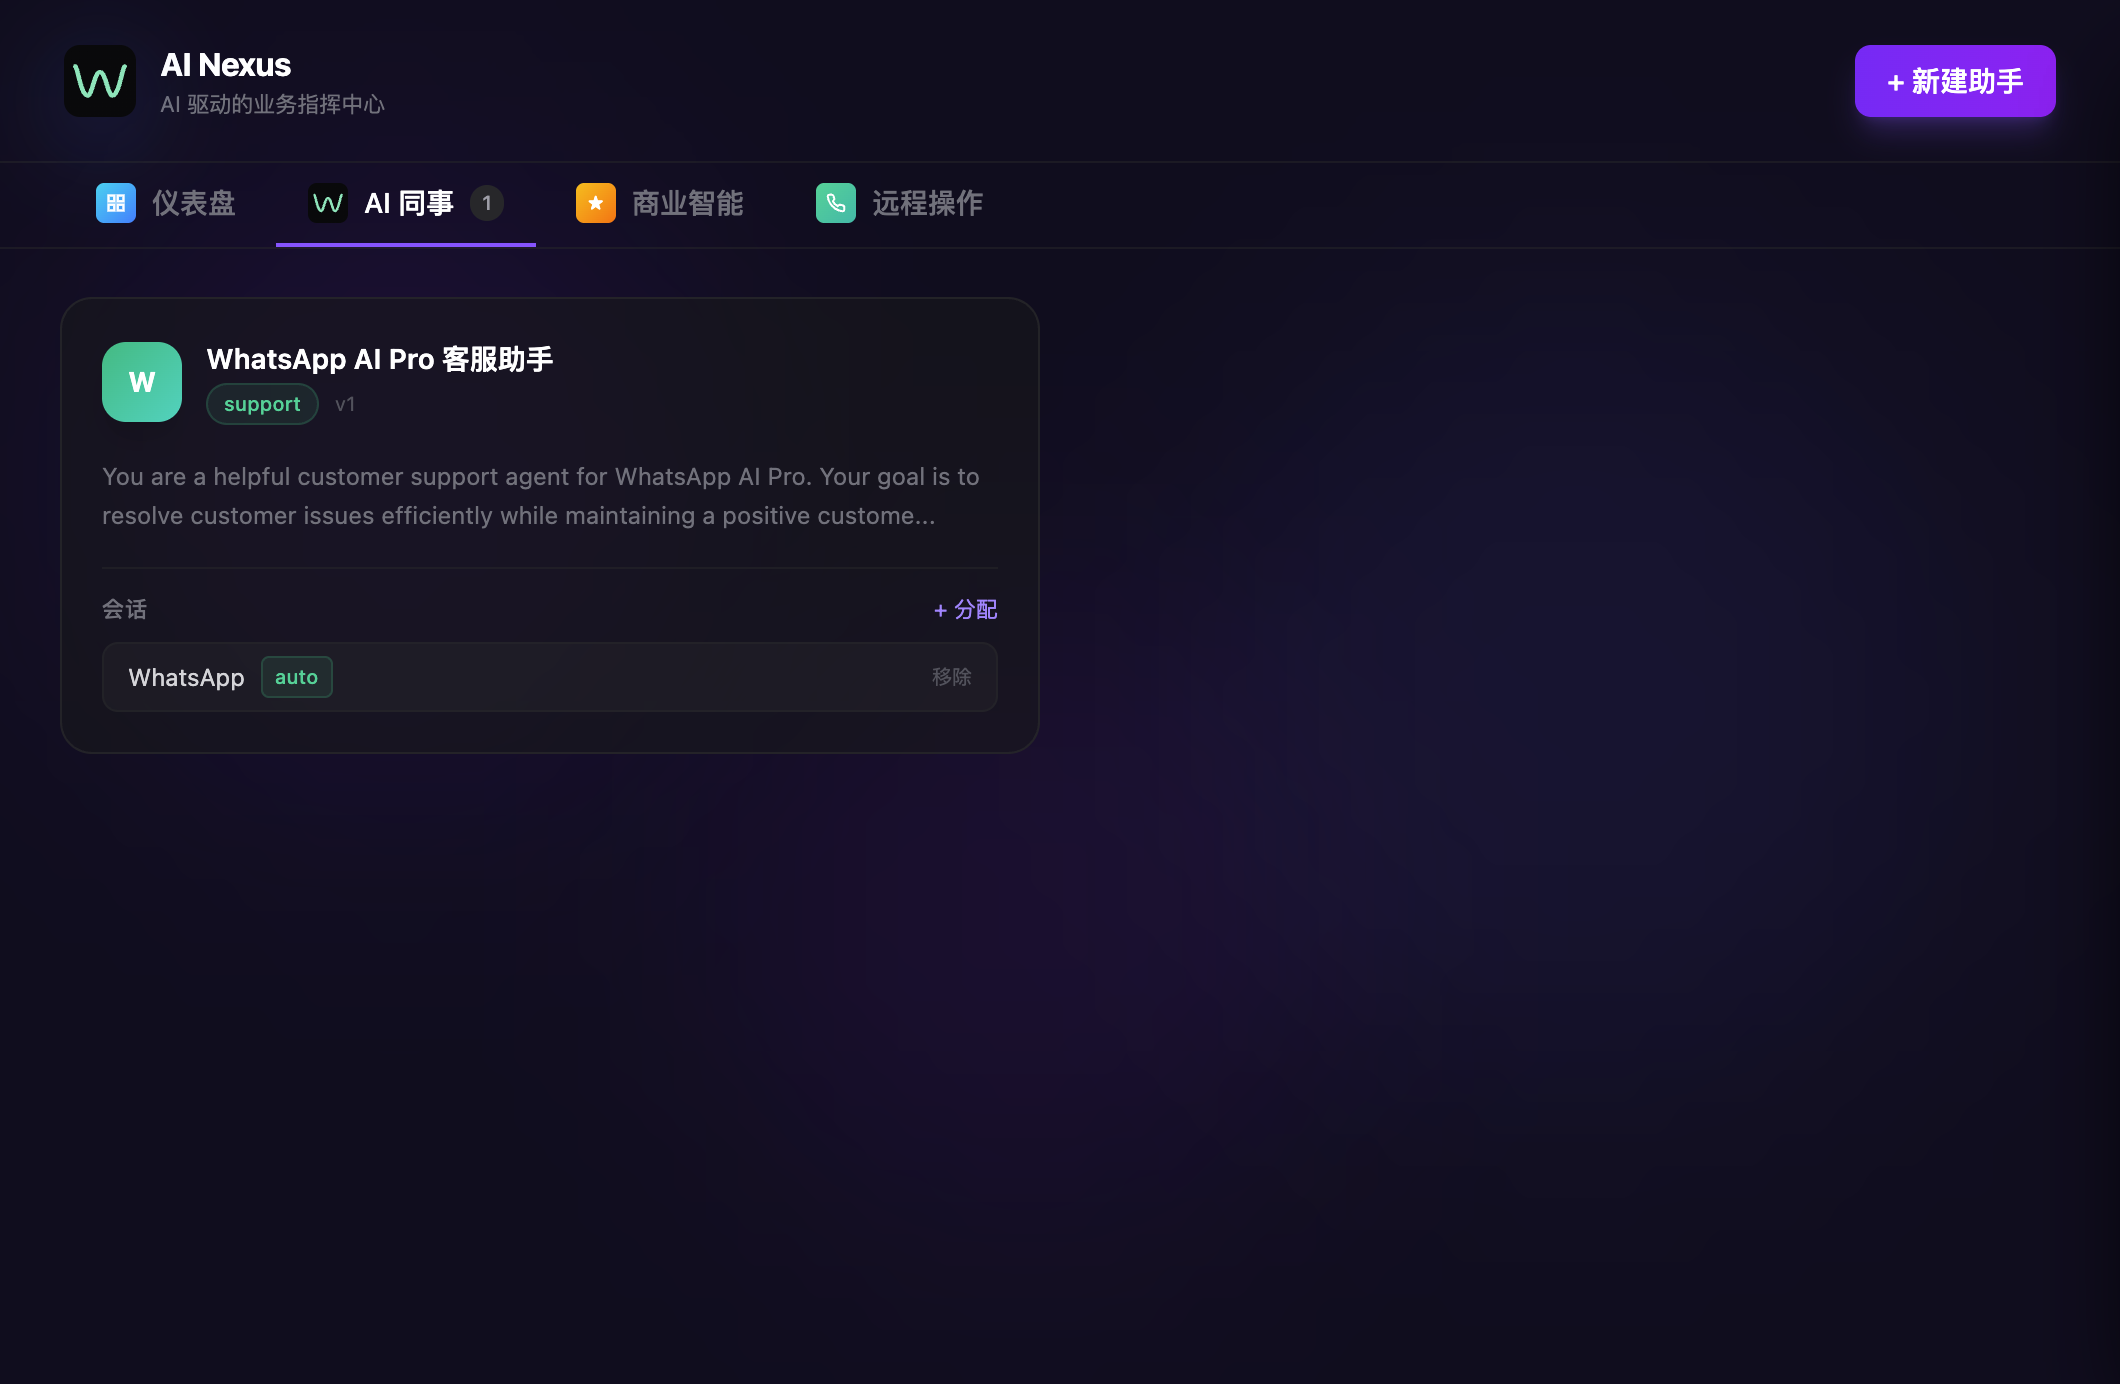The image size is (2120, 1384).
Task: Click the orange star icon for 商业智能
Action: pos(596,203)
